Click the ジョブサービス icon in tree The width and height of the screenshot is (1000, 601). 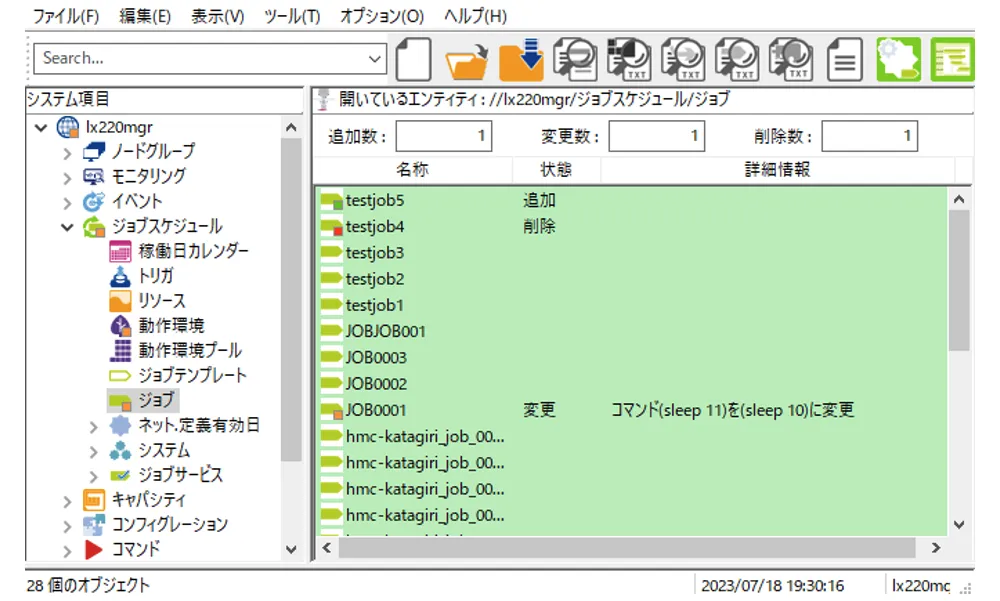click(x=120, y=475)
